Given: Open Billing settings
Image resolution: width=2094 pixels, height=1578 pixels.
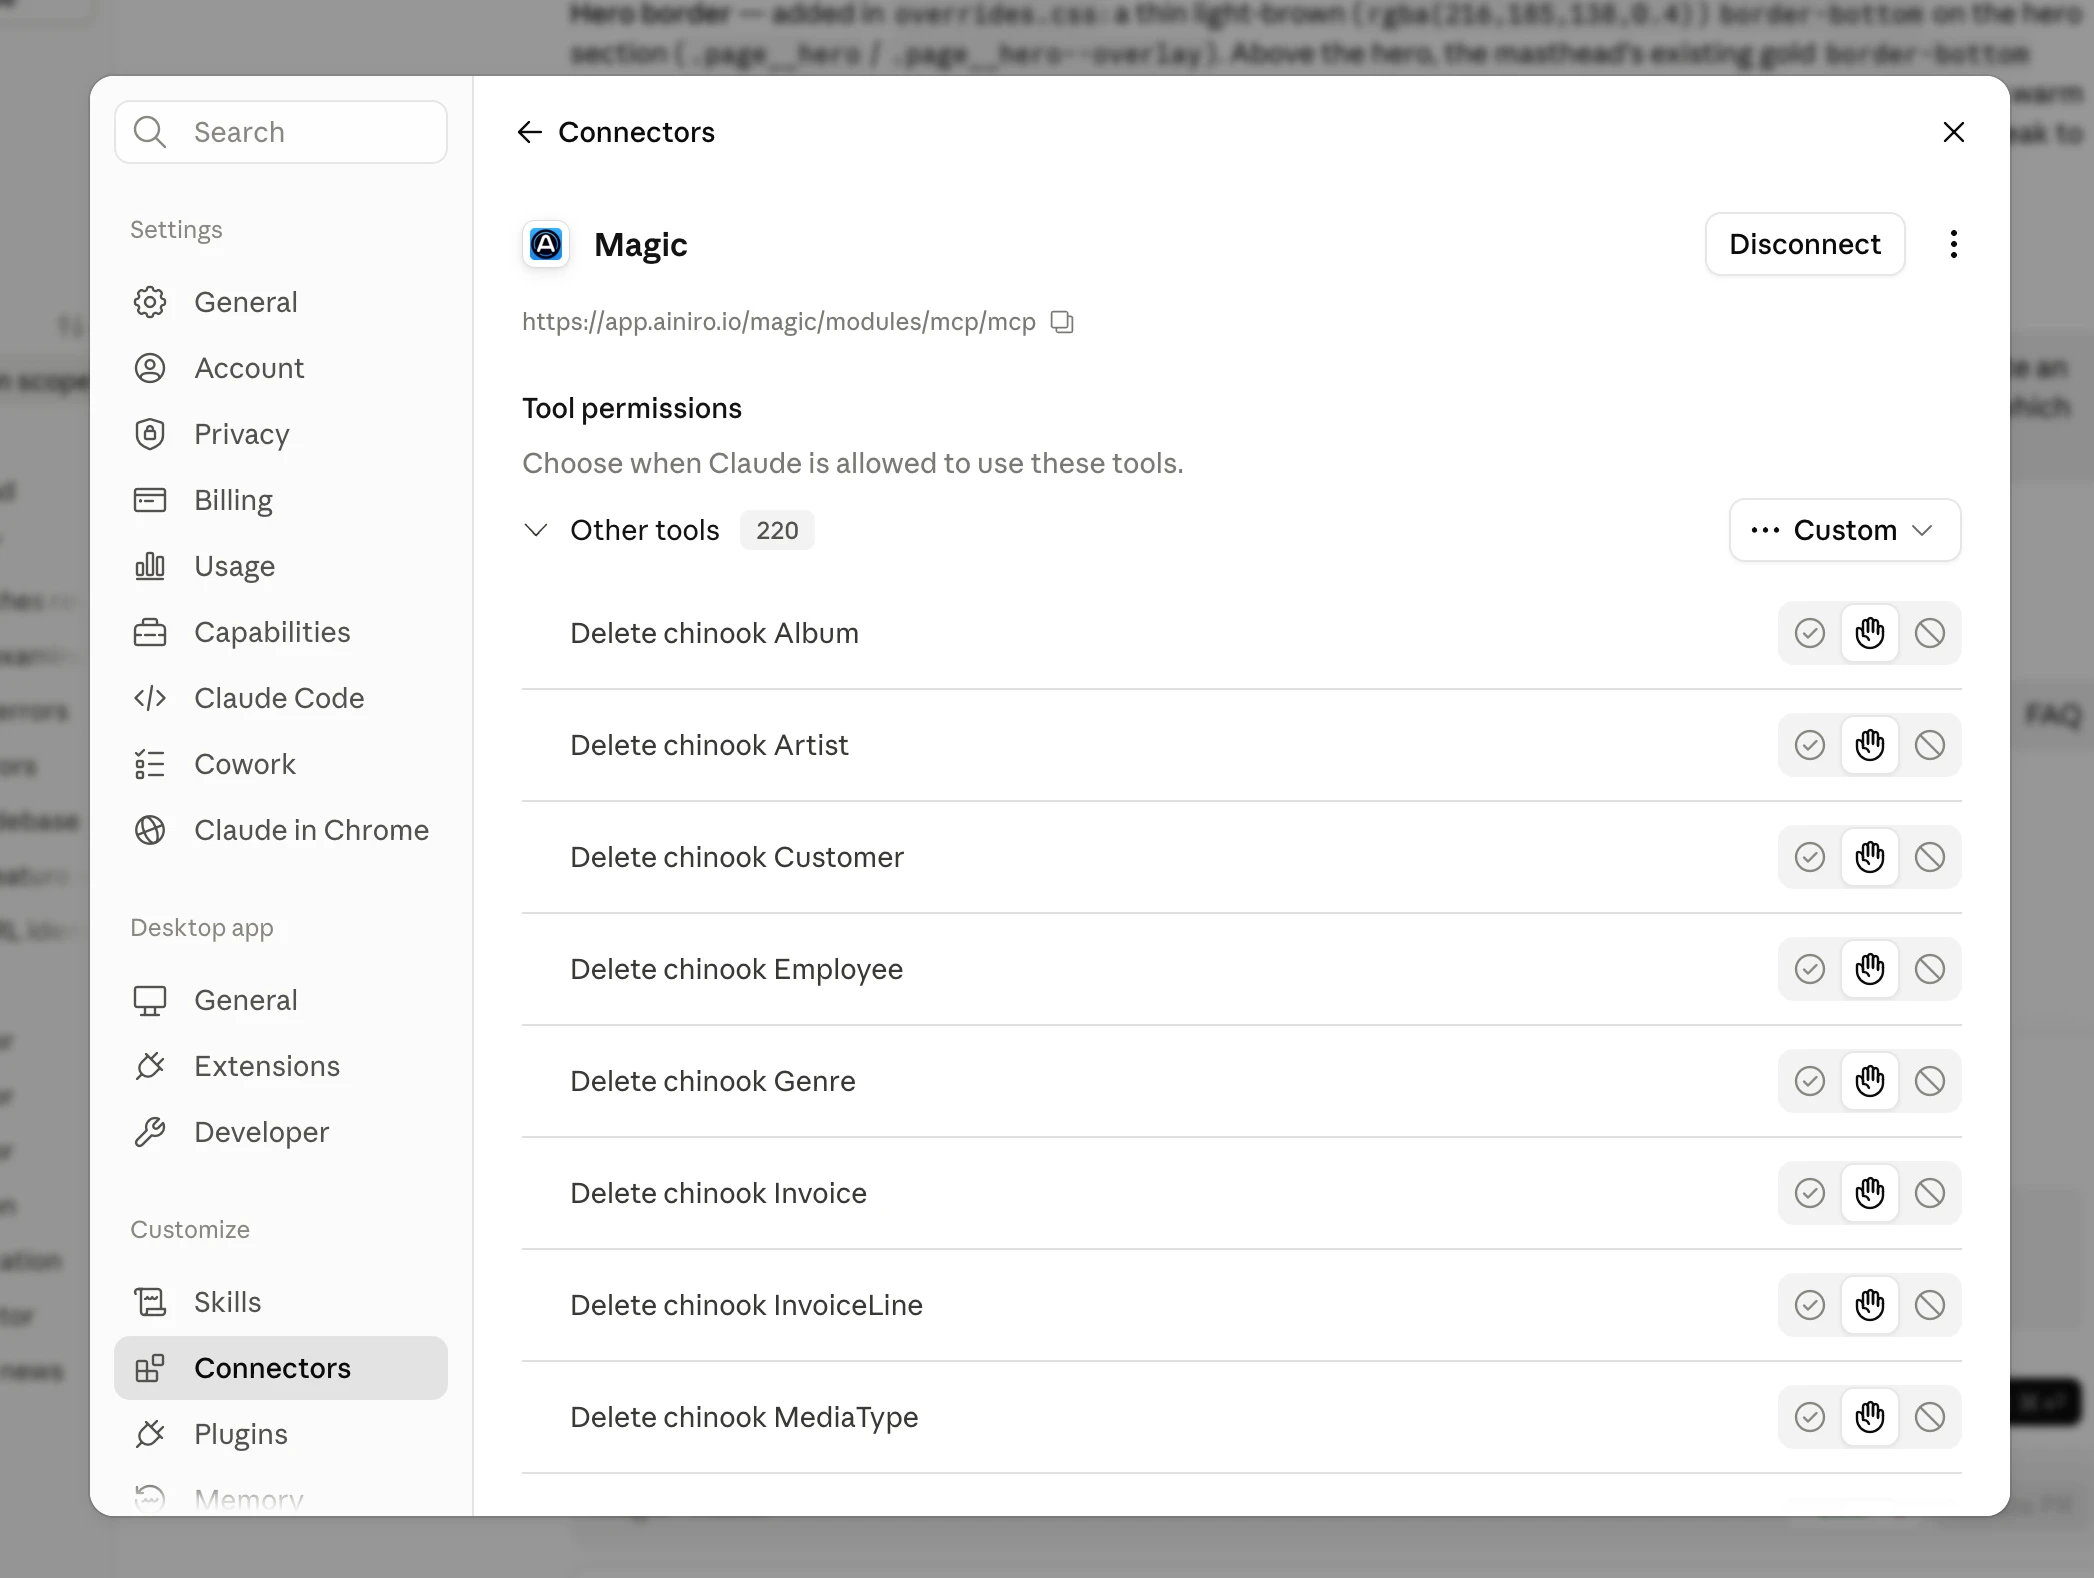Looking at the screenshot, I should click(280, 500).
